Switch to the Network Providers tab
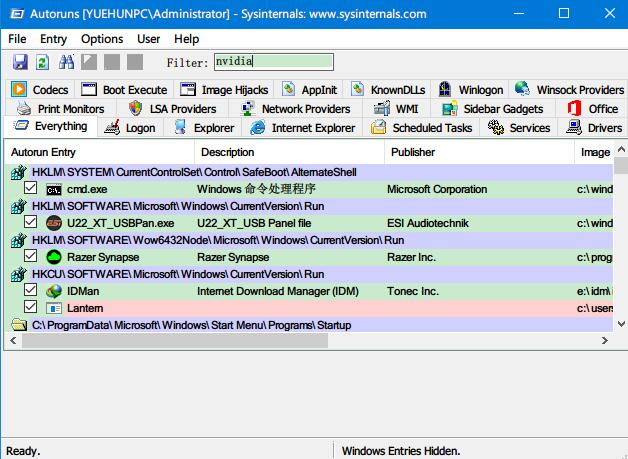This screenshot has width=628, height=459. click(296, 109)
